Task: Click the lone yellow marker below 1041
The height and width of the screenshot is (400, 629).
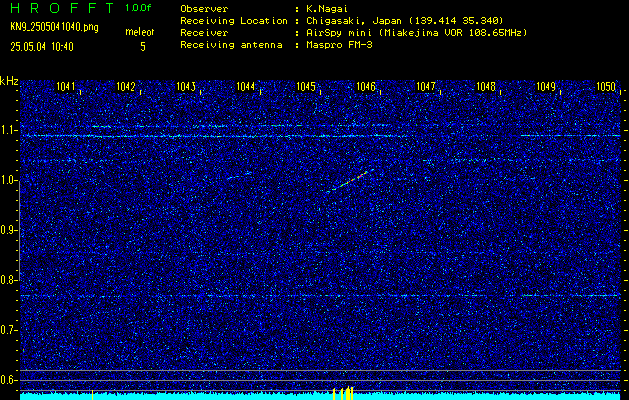Action: [x=92, y=395]
